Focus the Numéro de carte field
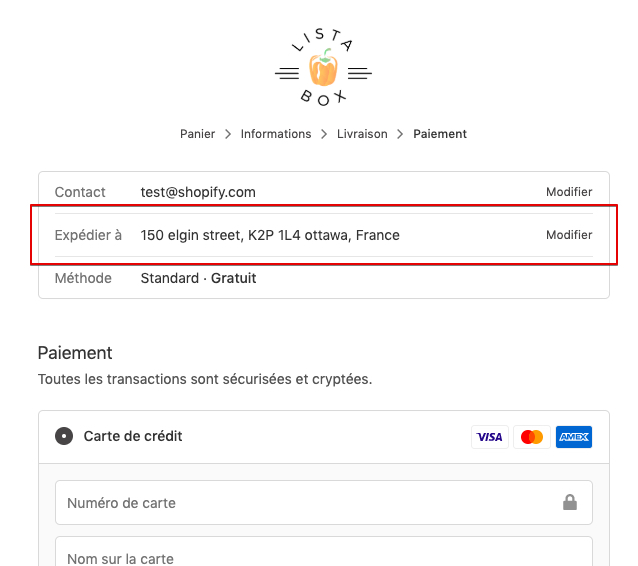This screenshot has width=638, height=566. point(300,502)
